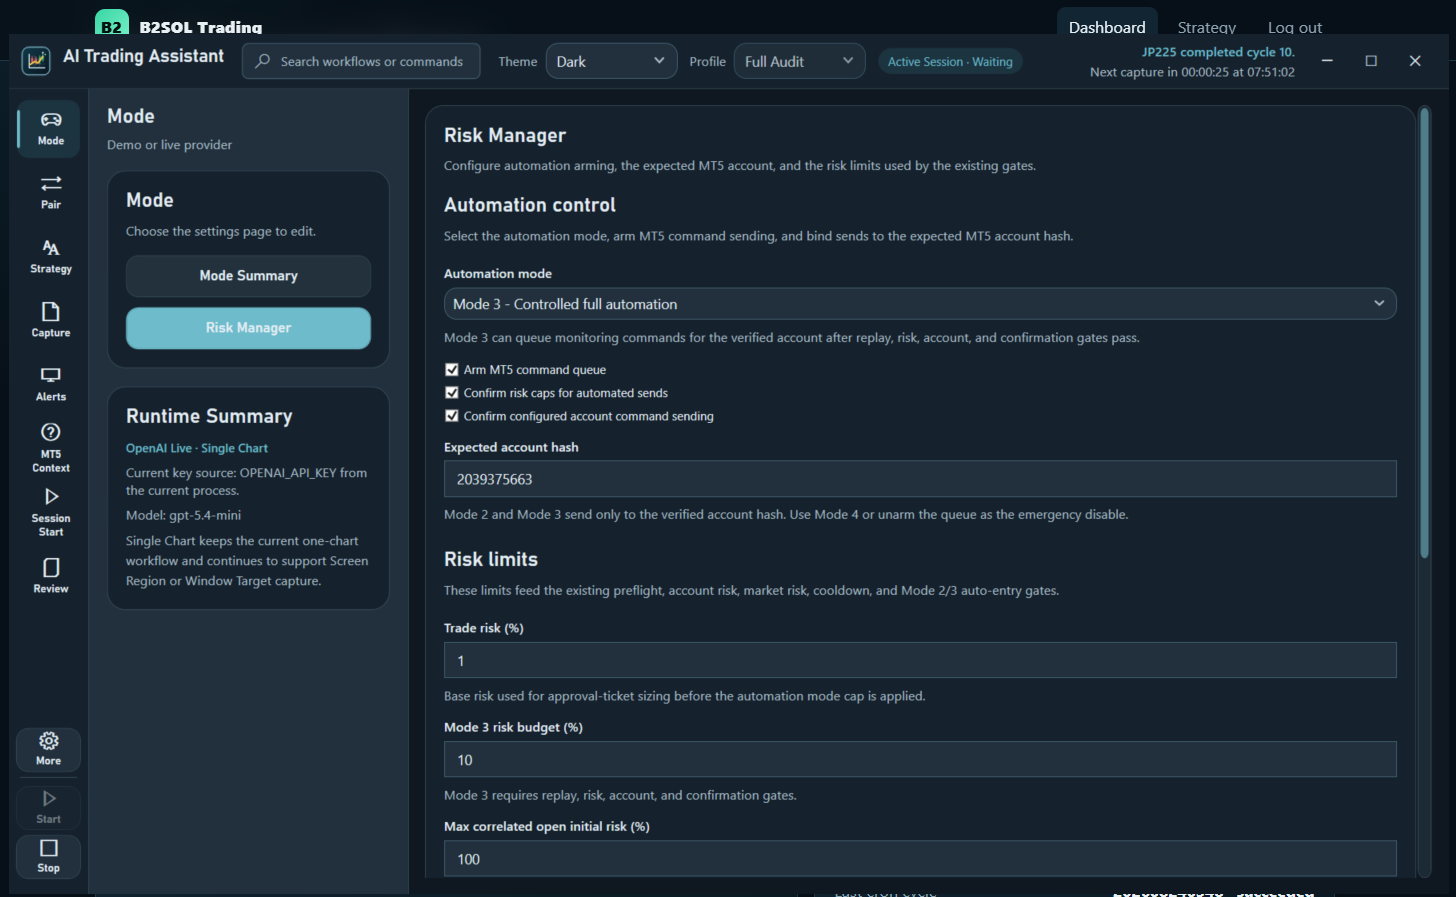Open the Review sidebar section
The height and width of the screenshot is (897, 1456).
[x=50, y=576]
